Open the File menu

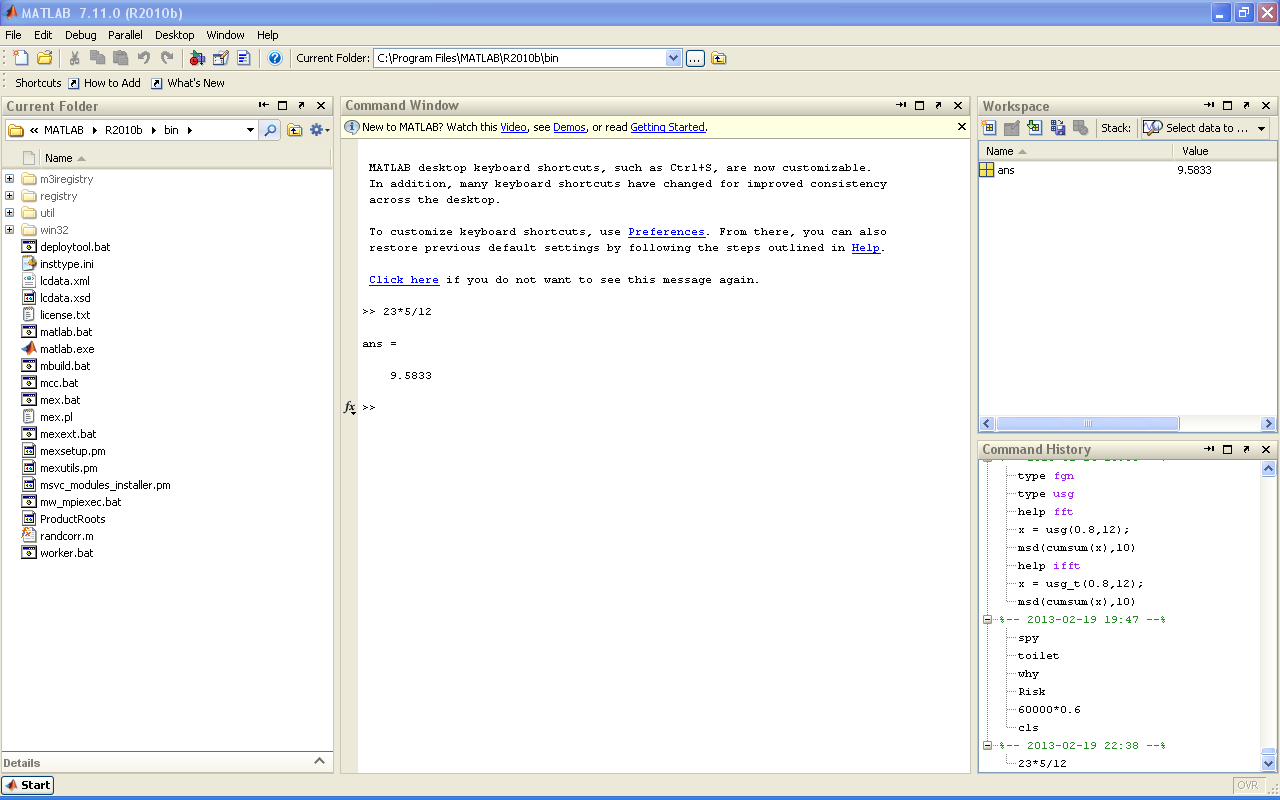13,35
